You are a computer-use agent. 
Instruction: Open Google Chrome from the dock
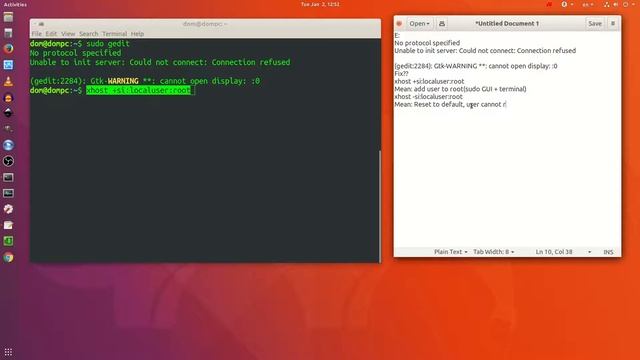click(x=8, y=258)
